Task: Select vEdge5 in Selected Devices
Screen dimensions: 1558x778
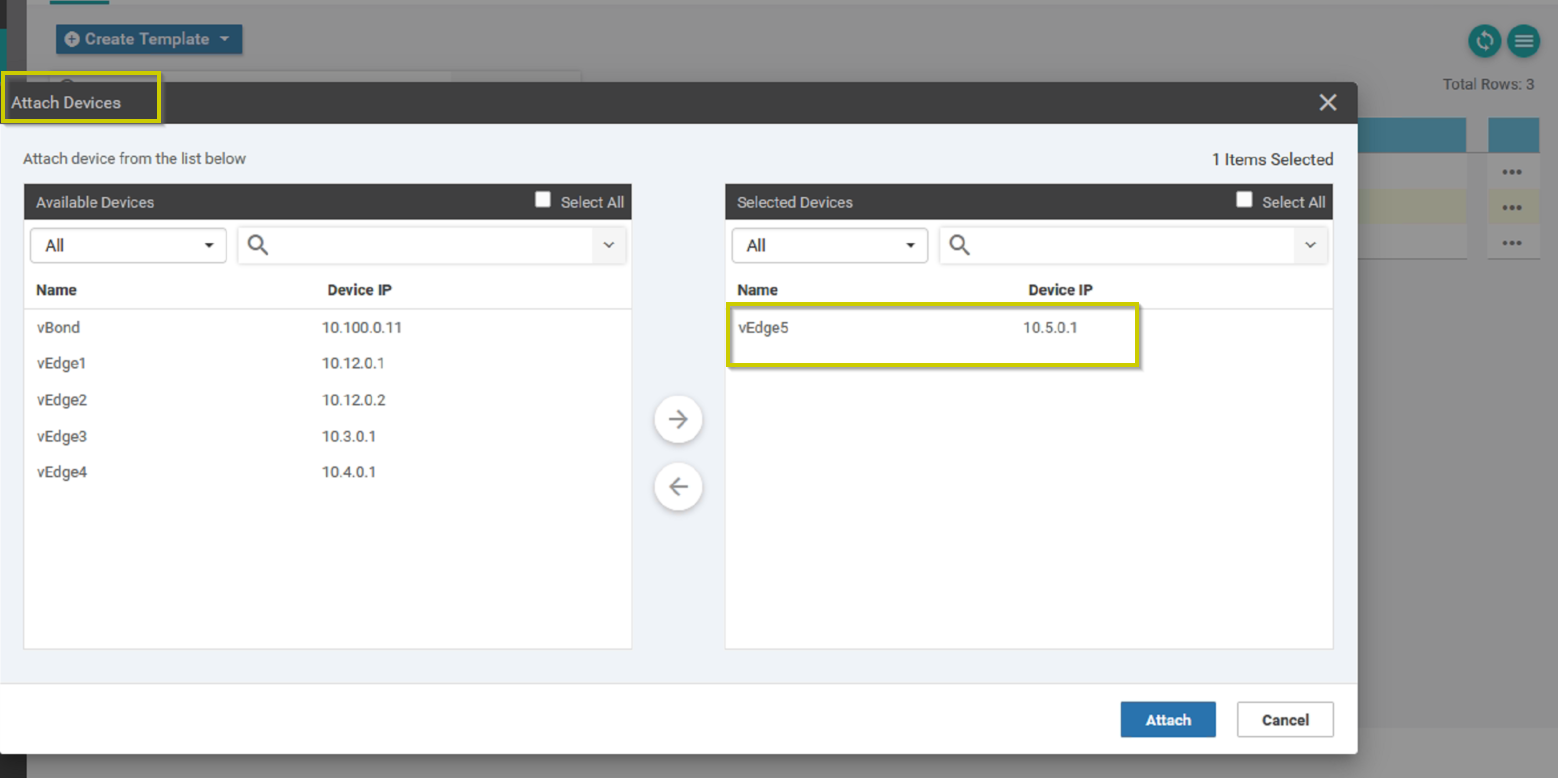Action: [1029, 327]
